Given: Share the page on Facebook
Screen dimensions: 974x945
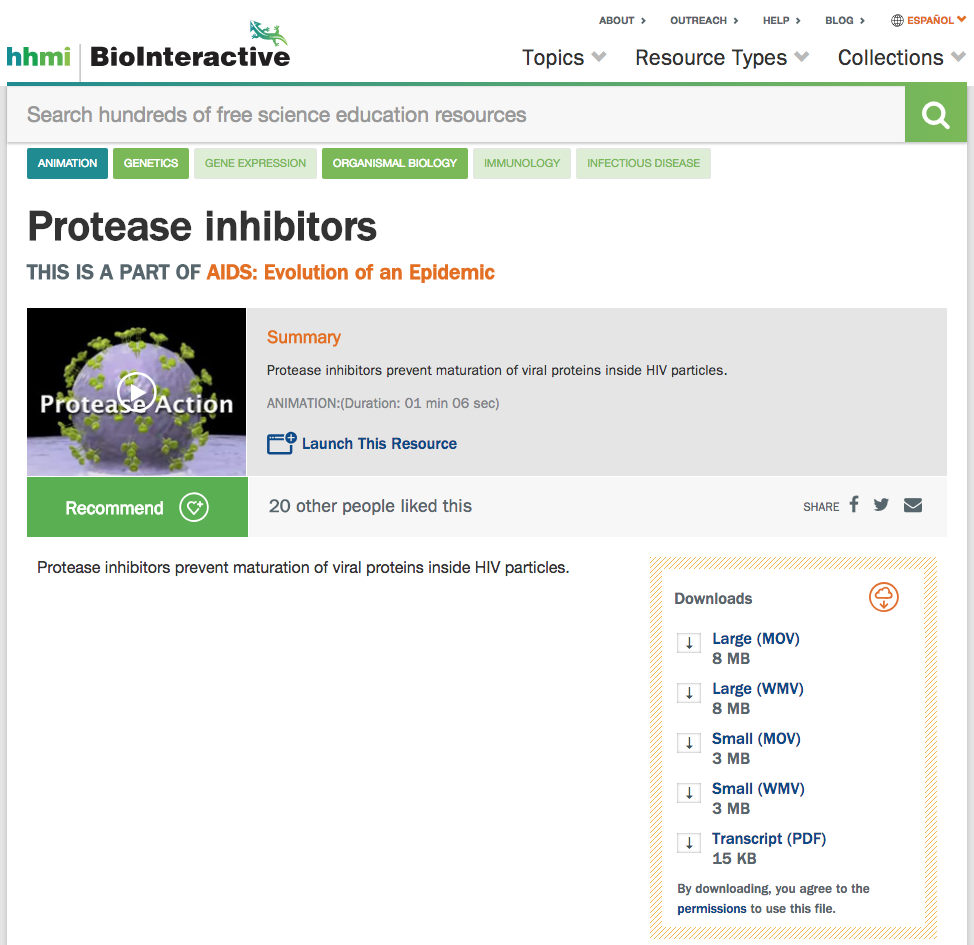Looking at the screenshot, I should 853,506.
